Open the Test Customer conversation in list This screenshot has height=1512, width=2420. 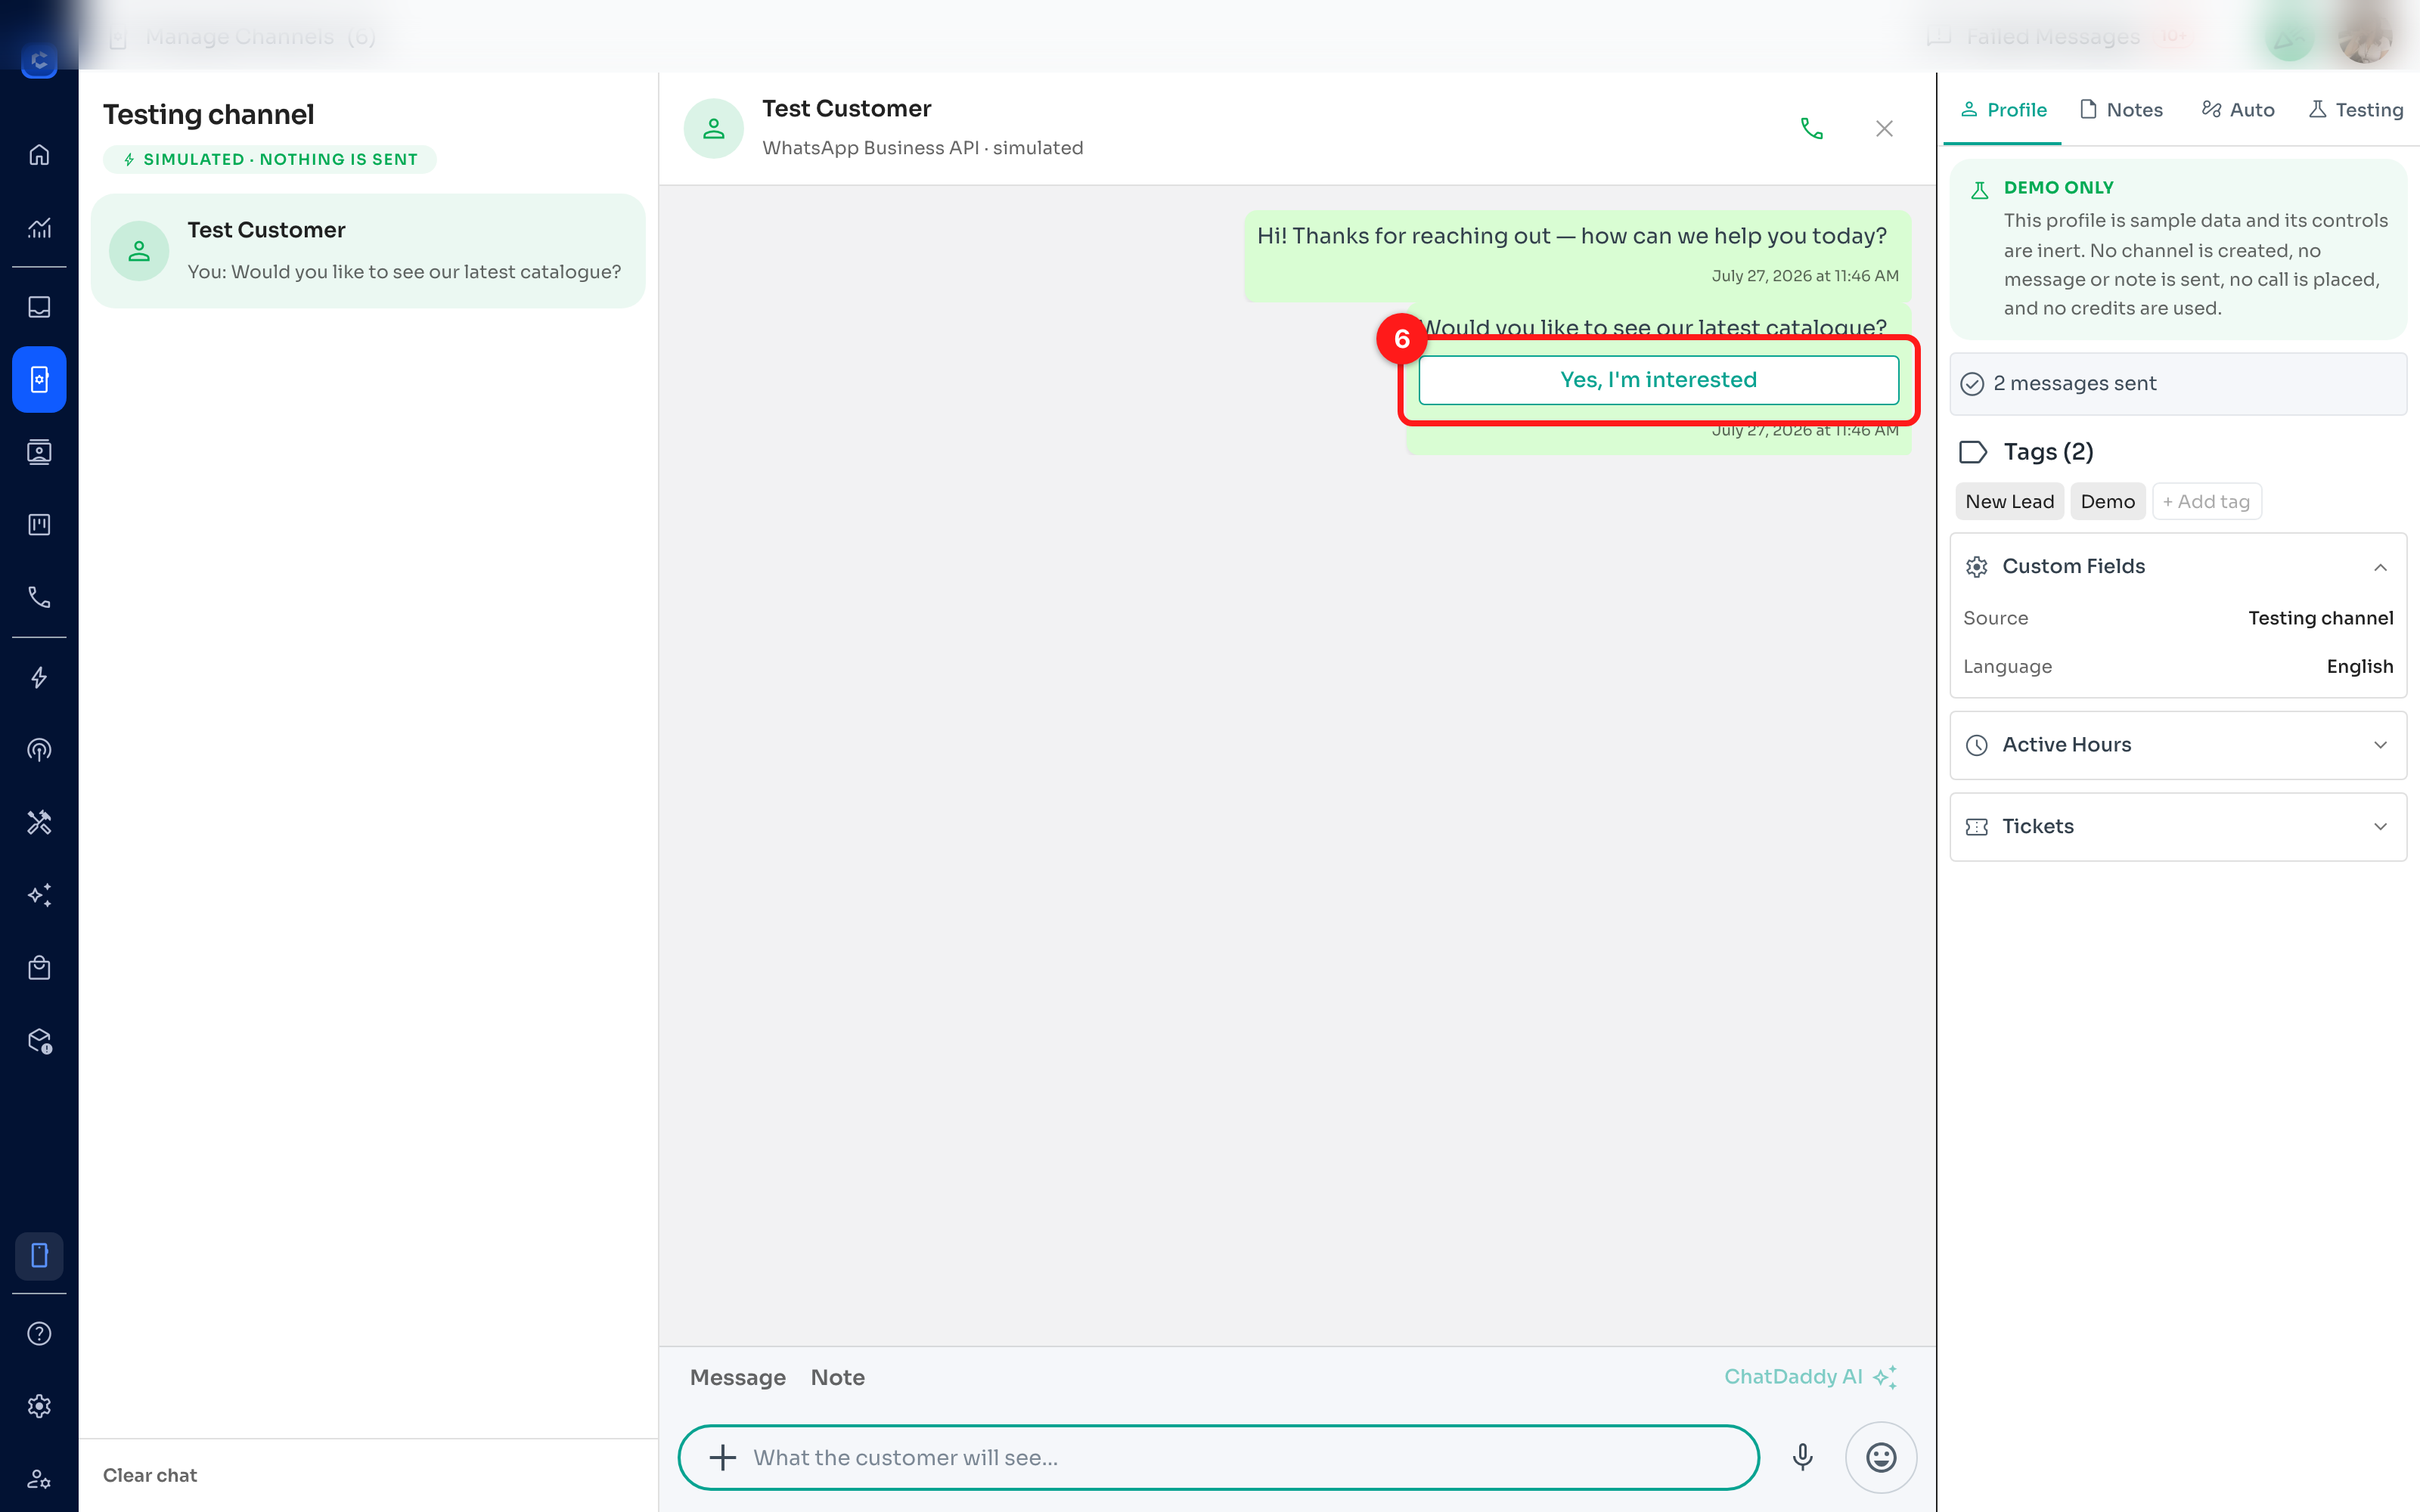click(368, 251)
